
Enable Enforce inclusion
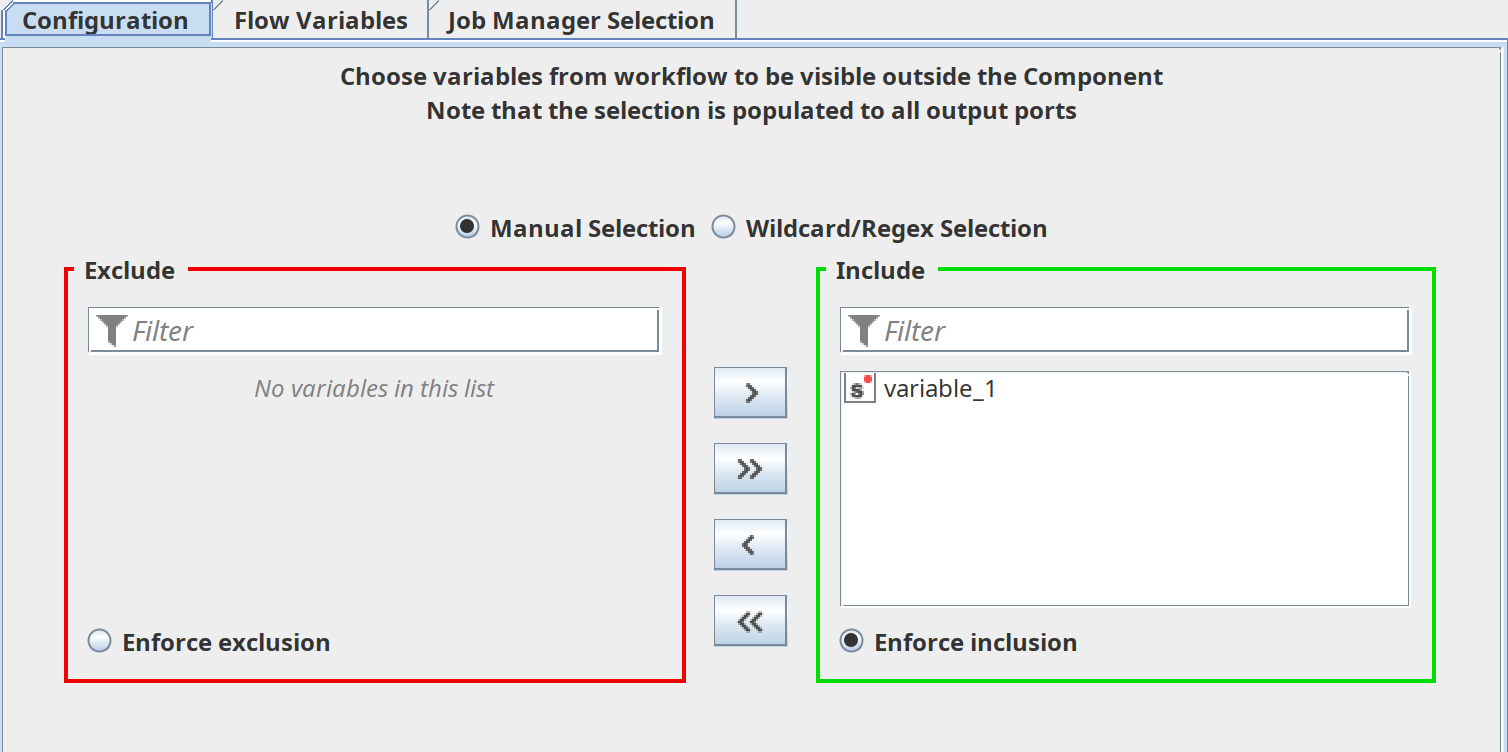pos(851,642)
